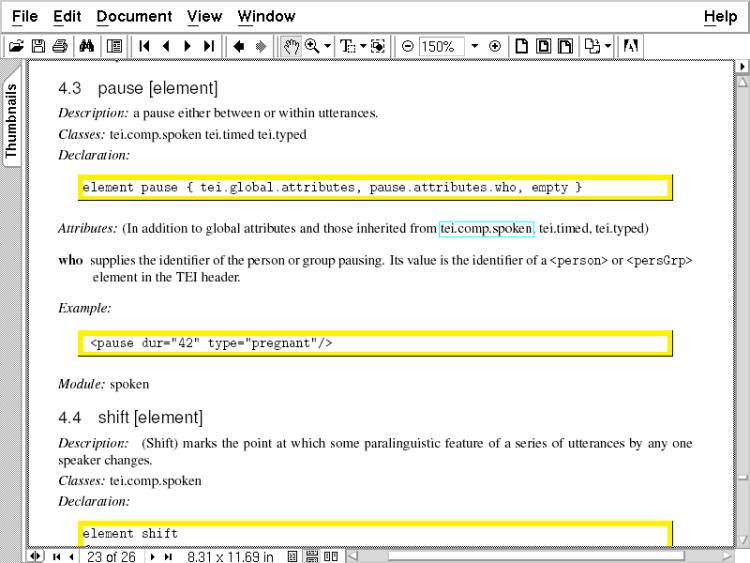Image resolution: width=750 pixels, height=563 pixels.
Task: Toggle the navigation pane toolbar button
Action: click(x=114, y=46)
